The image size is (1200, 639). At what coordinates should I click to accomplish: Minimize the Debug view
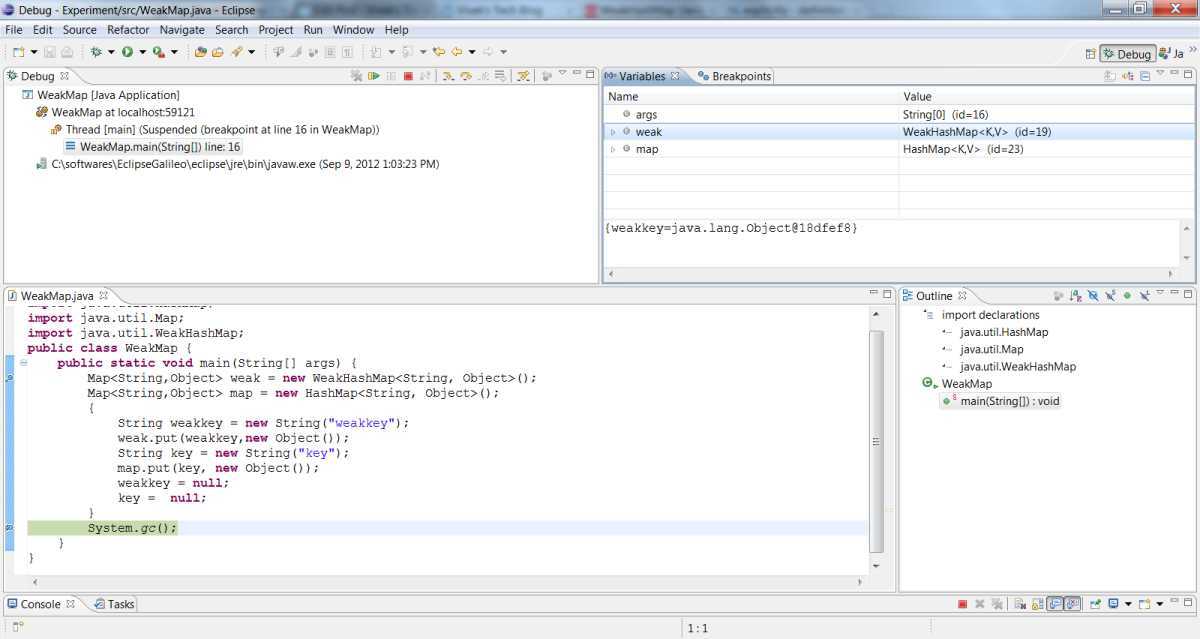578,73
